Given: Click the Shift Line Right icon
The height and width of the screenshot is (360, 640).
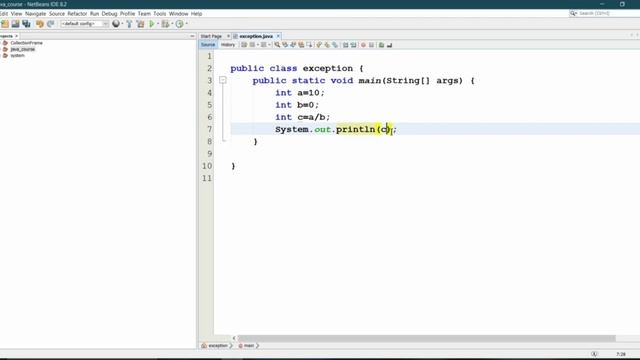Looking at the screenshot, I should coord(353,45).
